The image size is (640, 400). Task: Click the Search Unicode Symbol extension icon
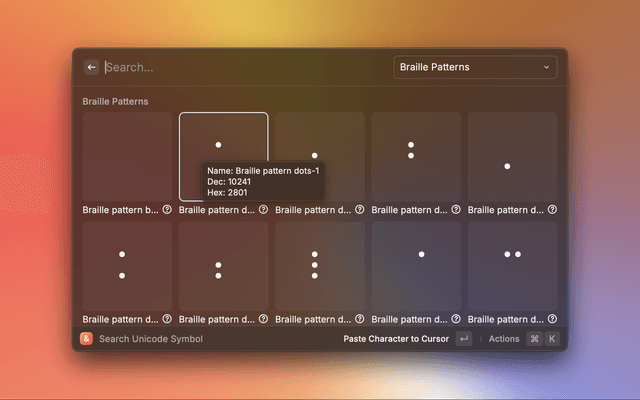pyautogui.click(x=87, y=339)
